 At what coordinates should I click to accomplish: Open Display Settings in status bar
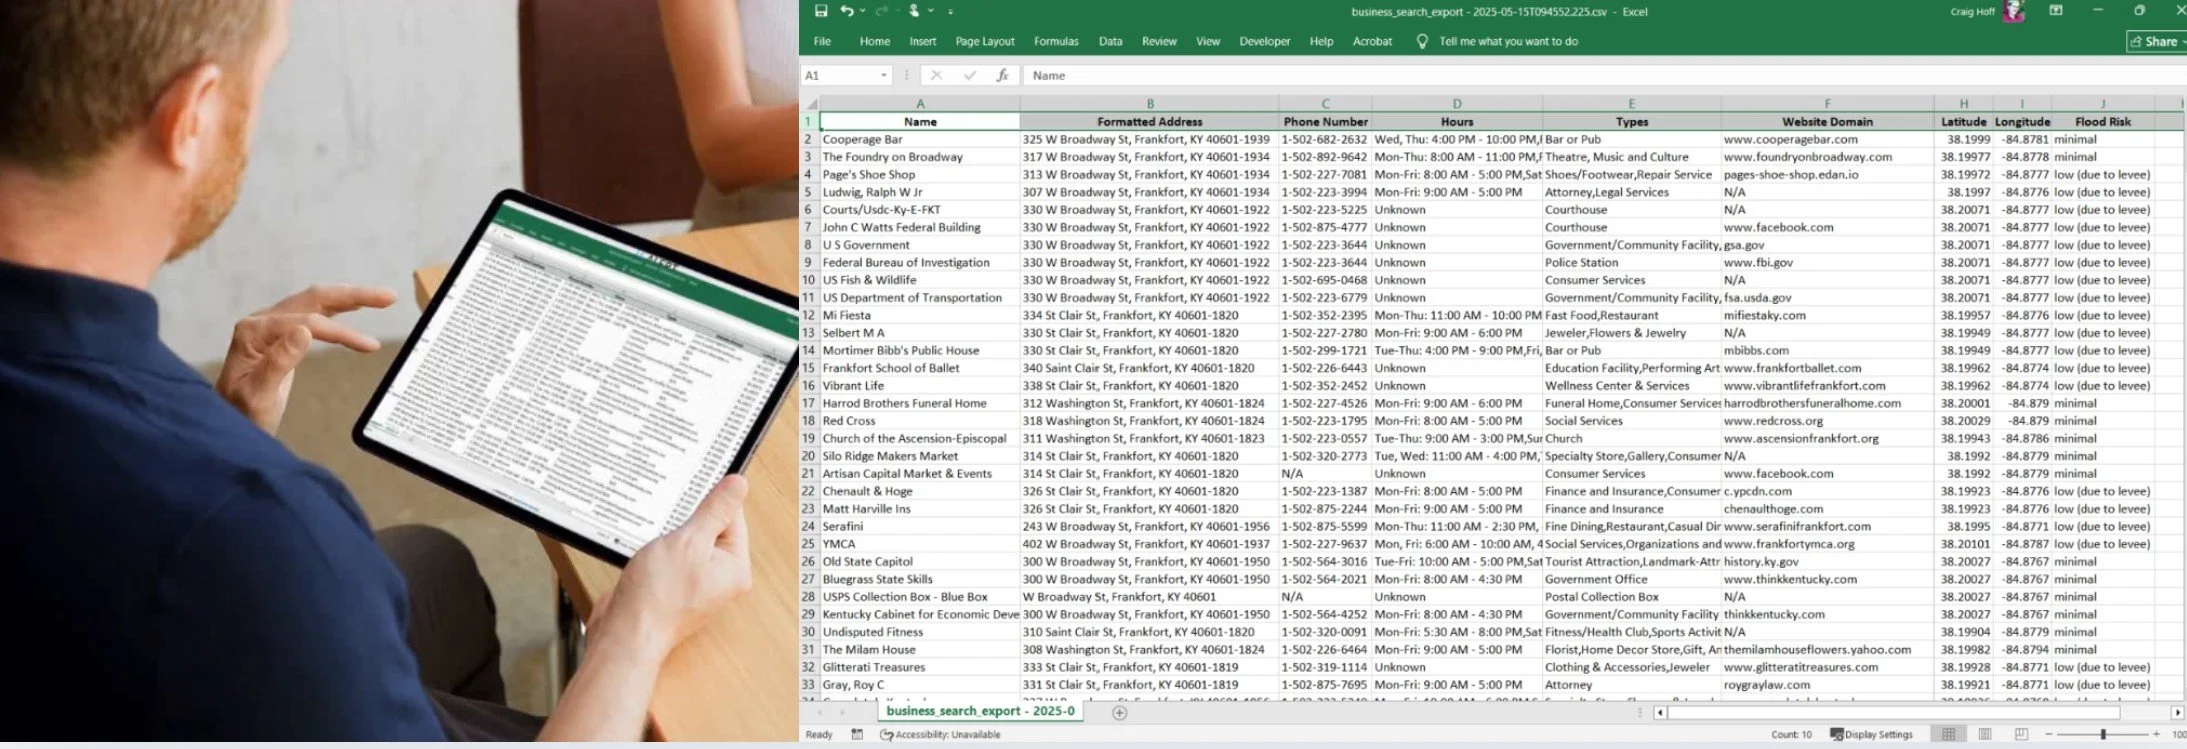1870,734
